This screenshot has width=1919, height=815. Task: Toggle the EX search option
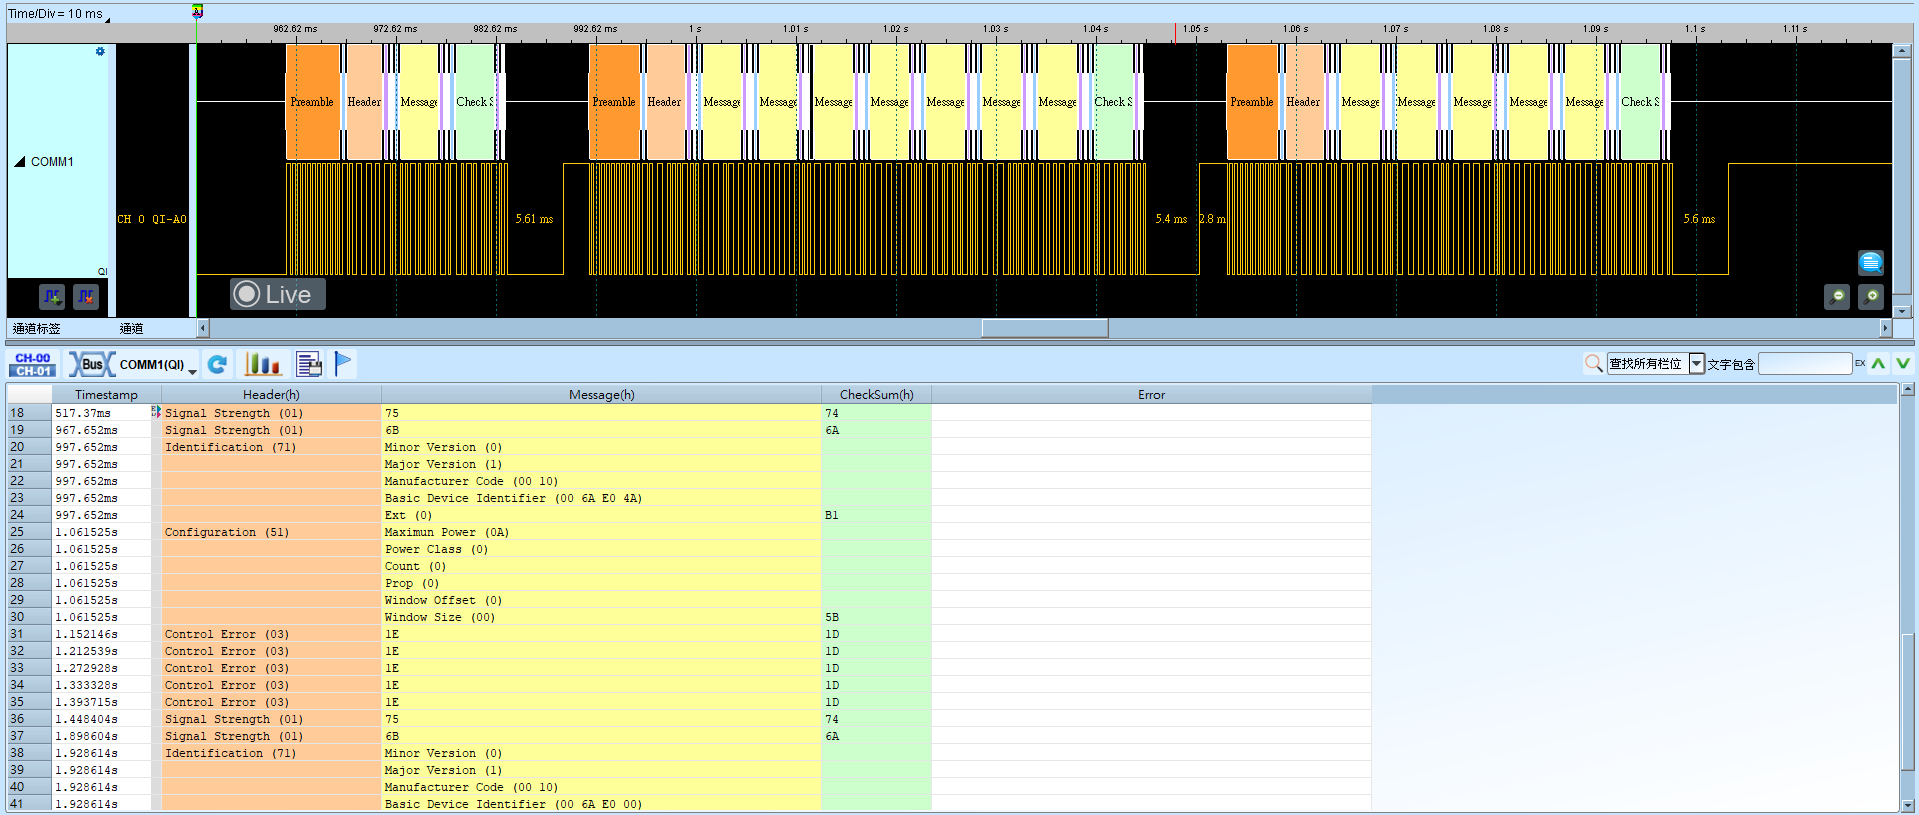click(1860, 363)
